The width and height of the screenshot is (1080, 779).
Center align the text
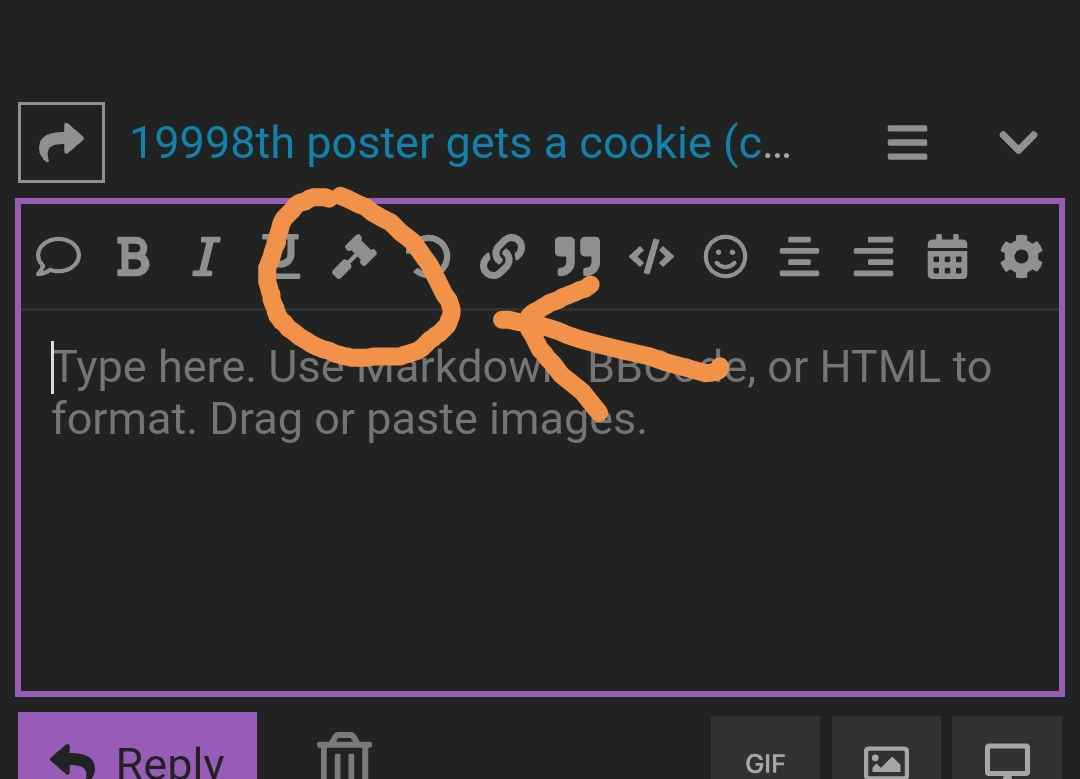[799, 257]
